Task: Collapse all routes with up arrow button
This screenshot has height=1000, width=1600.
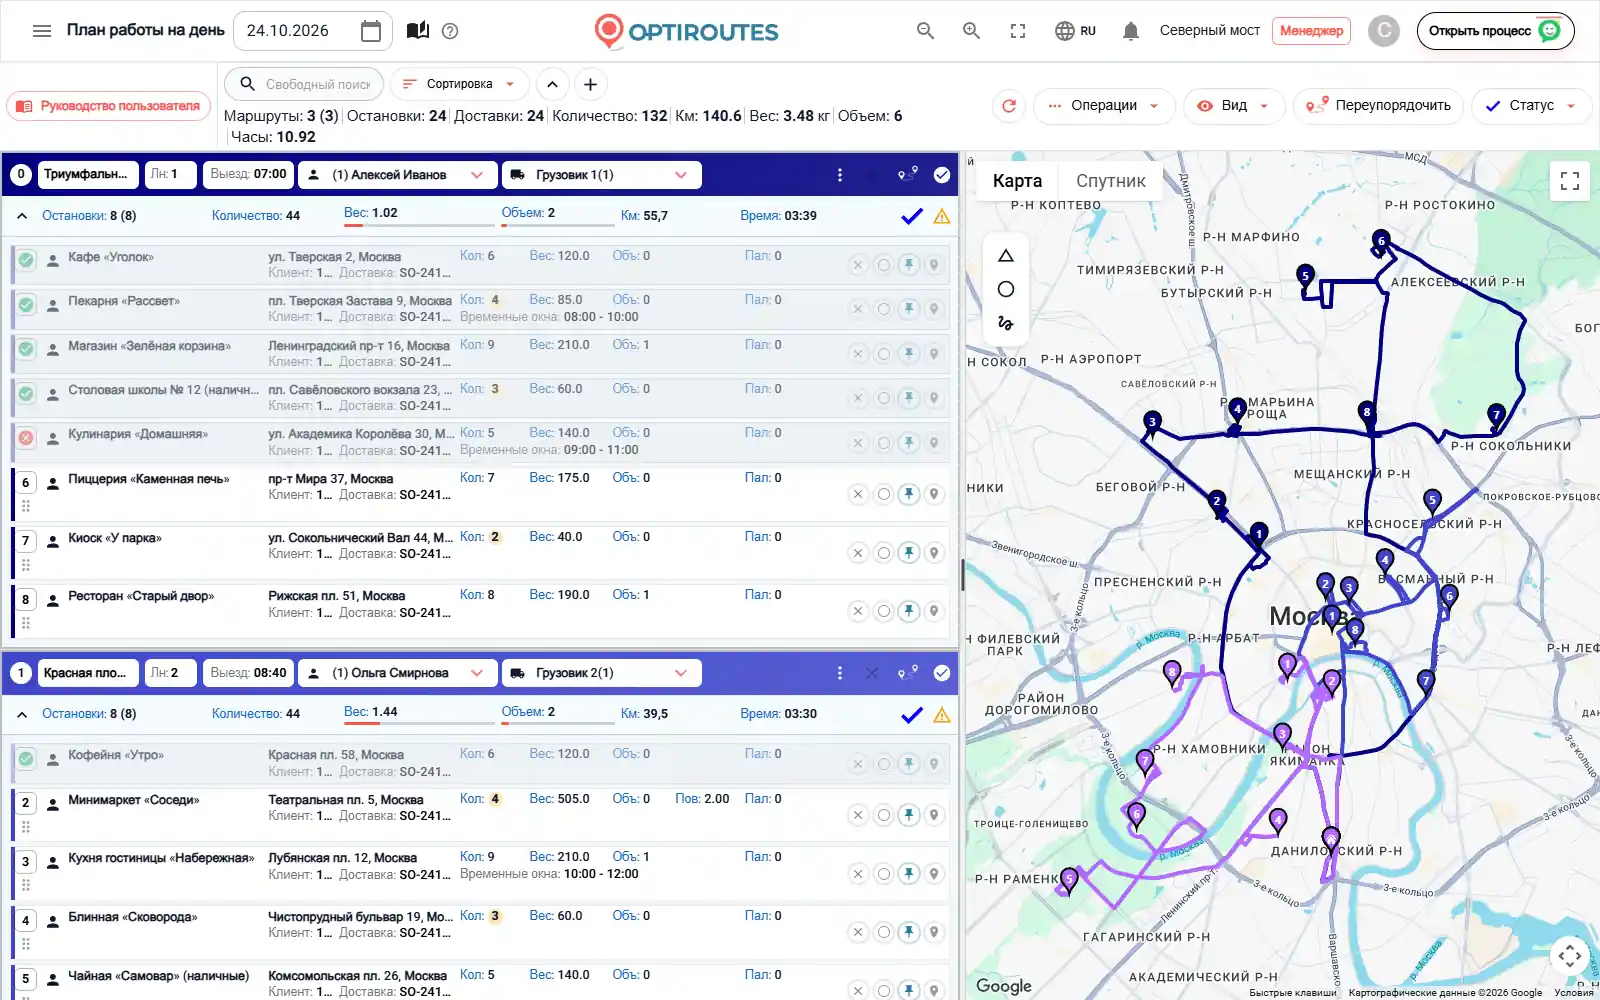Action: [552, 84]
